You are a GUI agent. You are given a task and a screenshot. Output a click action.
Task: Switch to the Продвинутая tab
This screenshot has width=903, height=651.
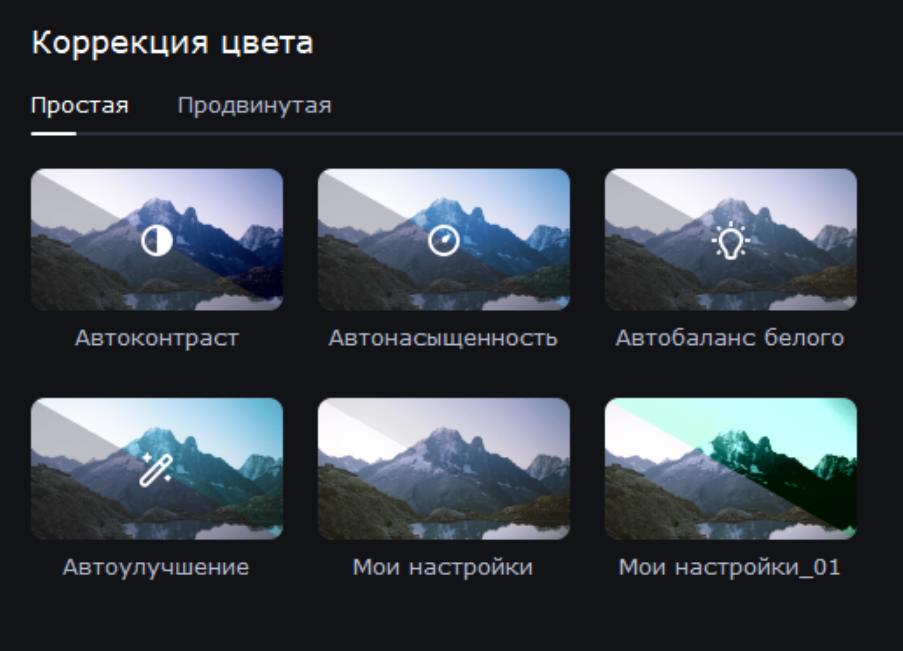click(255, 105)
